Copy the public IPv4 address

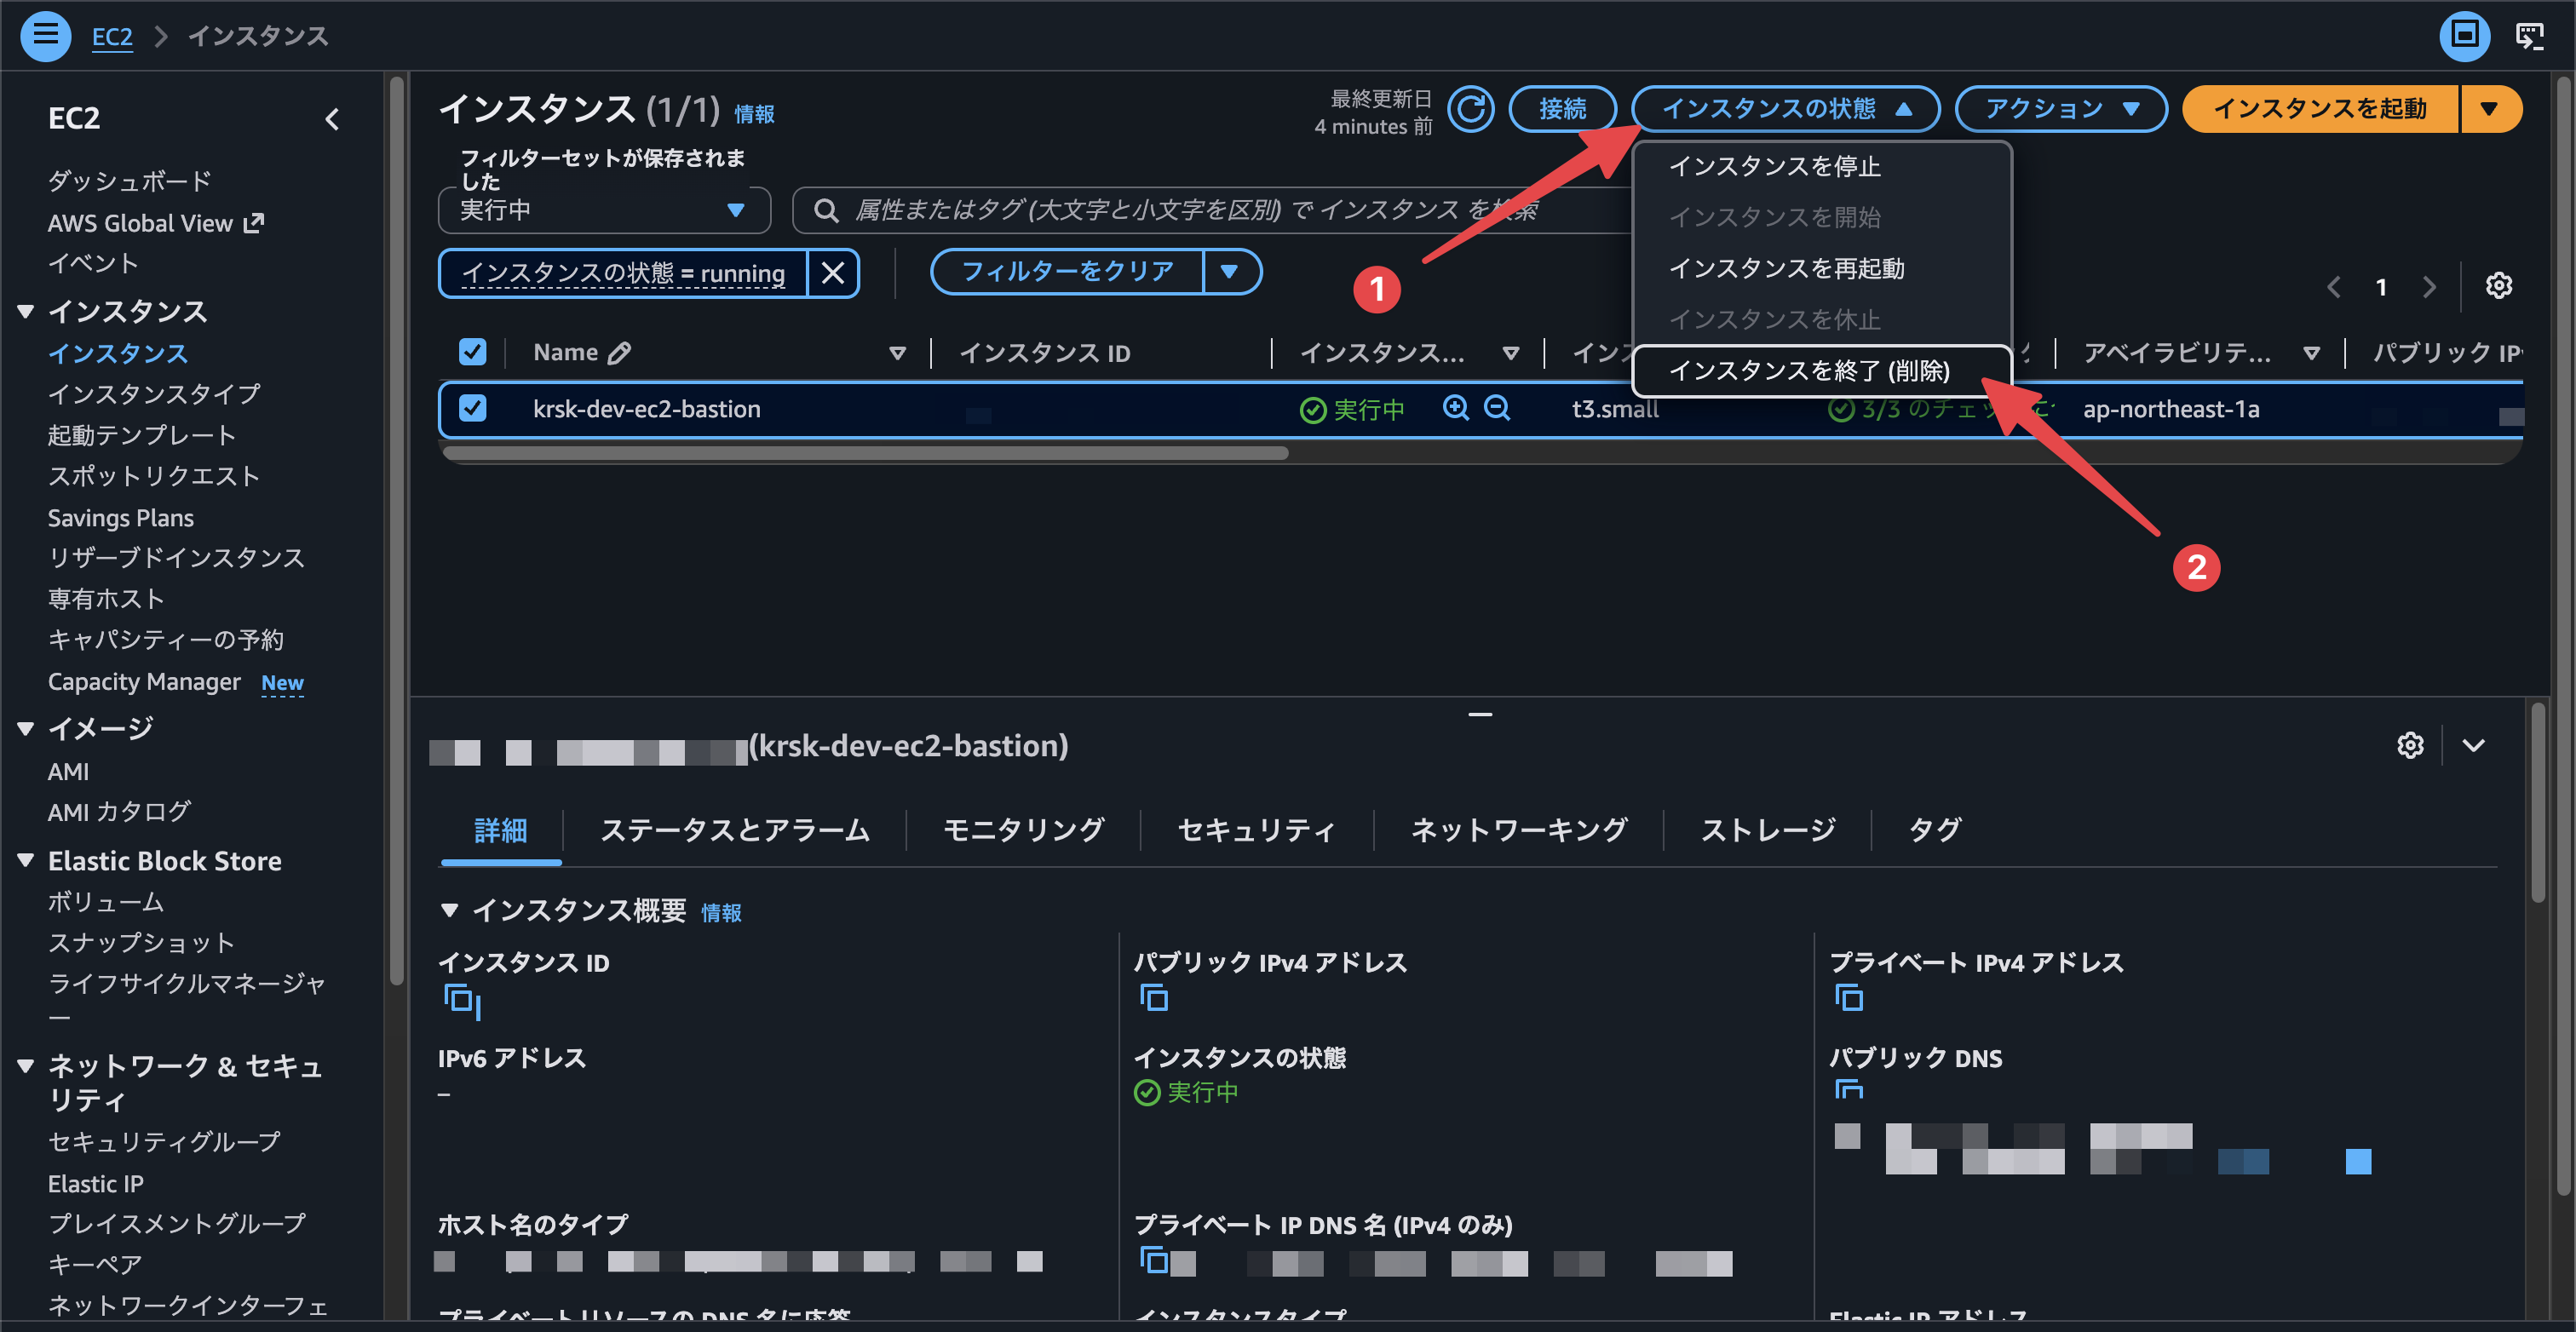coord(1153,997)
